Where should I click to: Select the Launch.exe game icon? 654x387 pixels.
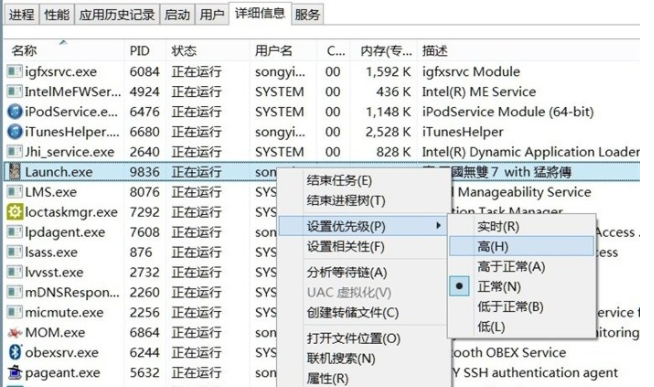click(x=15, y=172)
